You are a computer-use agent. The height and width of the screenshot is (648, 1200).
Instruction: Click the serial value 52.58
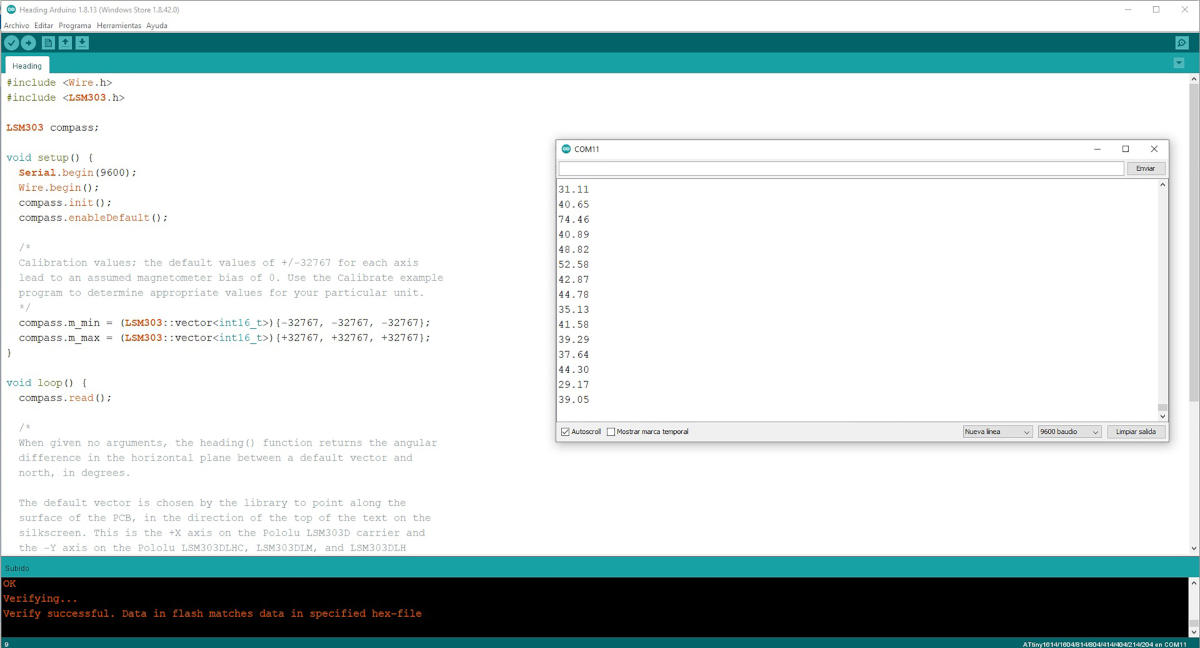tap(574, 264)
